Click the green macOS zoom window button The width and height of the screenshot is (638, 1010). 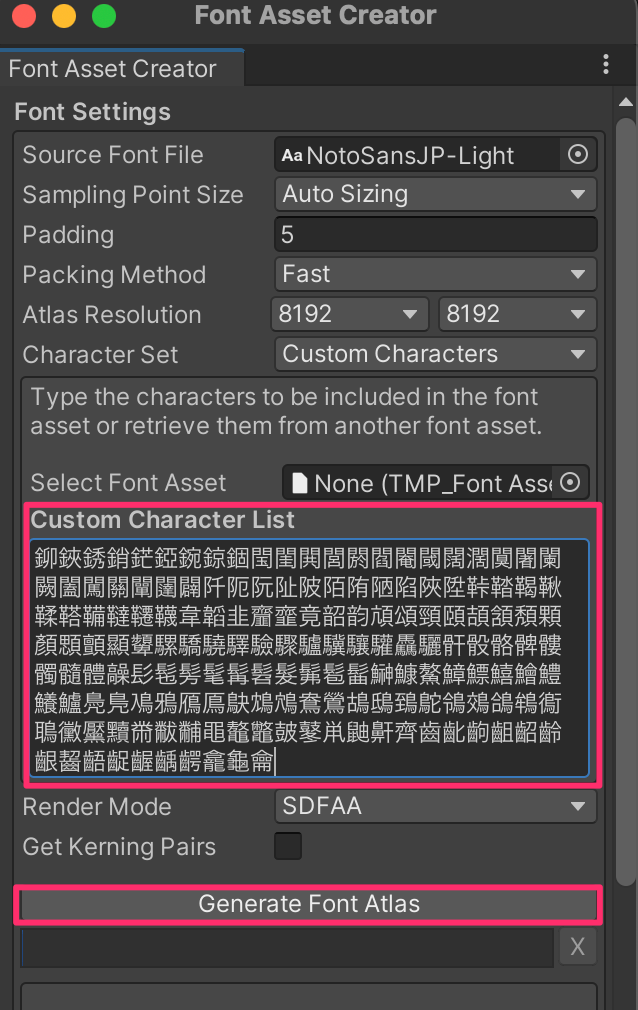[103, 17]
